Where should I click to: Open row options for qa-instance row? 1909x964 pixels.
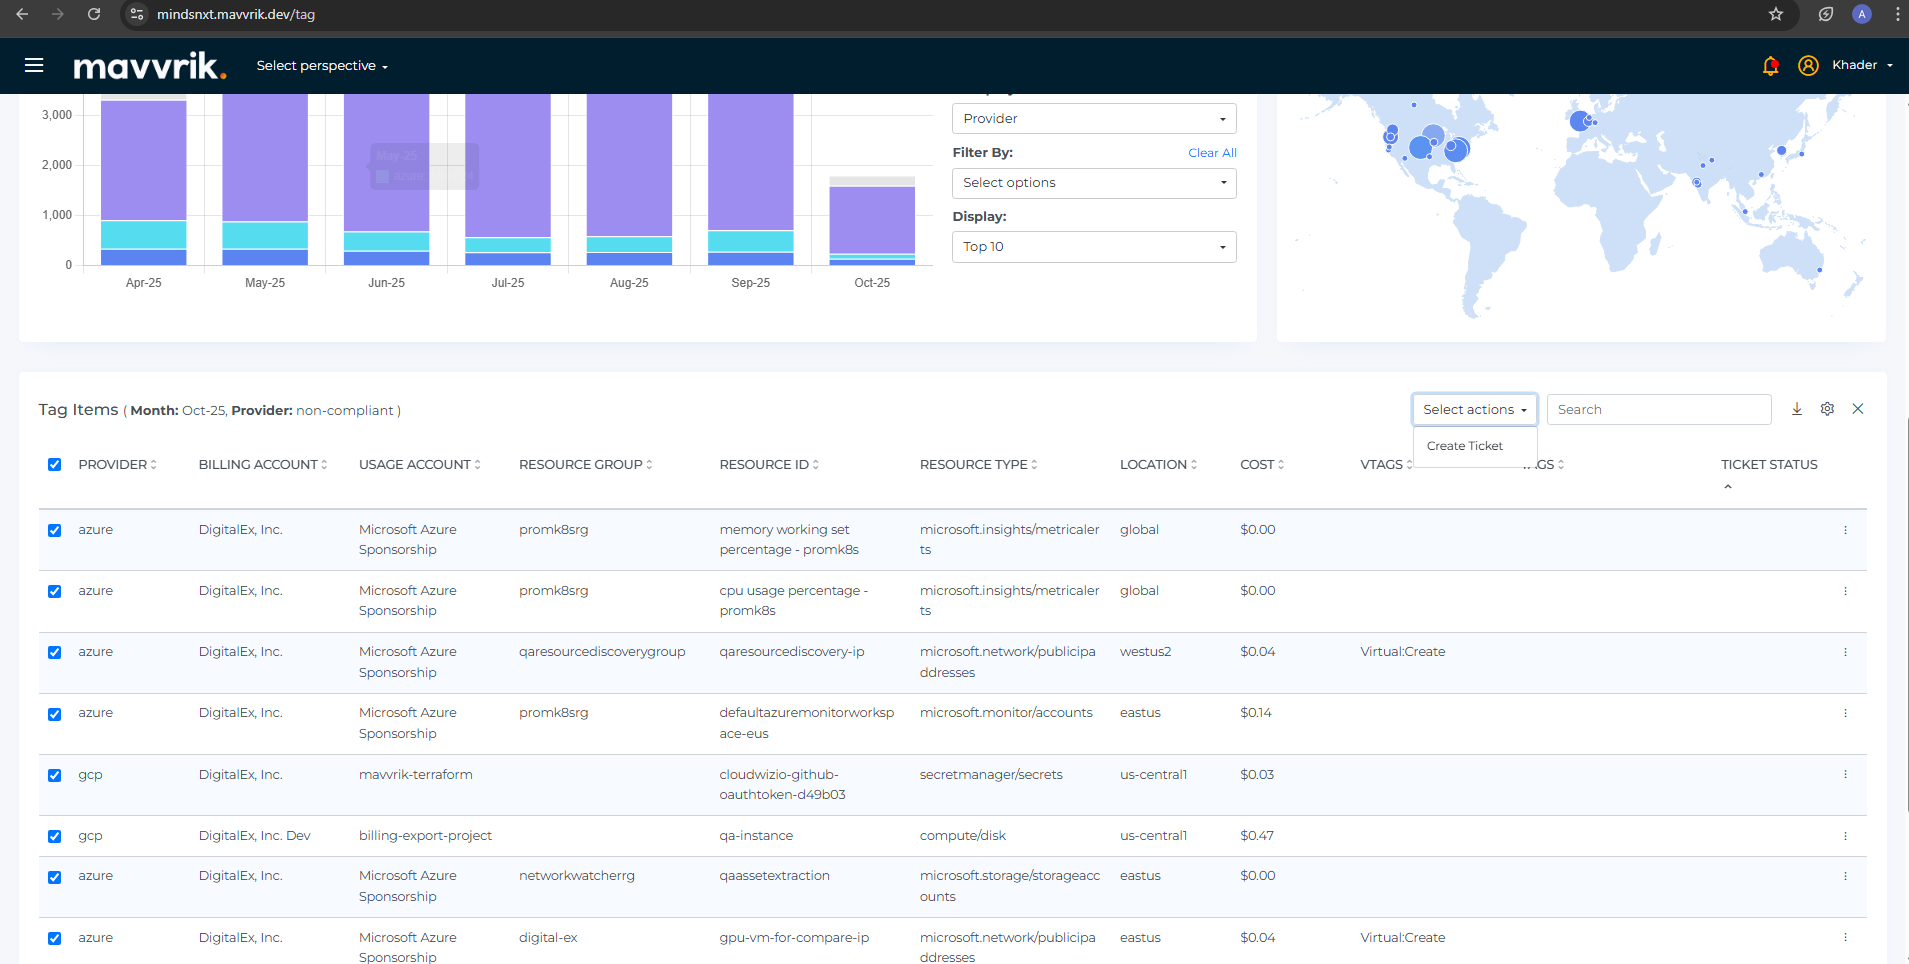[x=1845, y=836]
